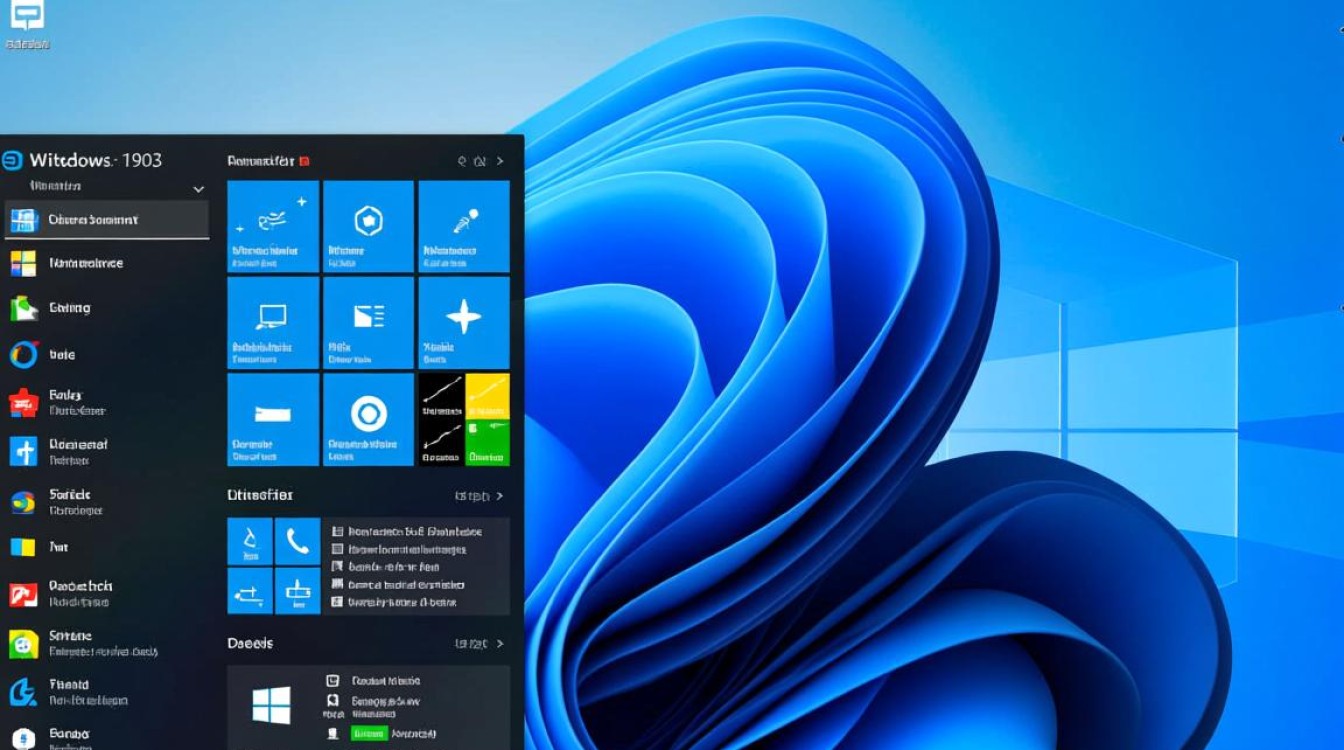This screenshot has width=1344, height=750.
Task: Select the multicolor four-square app list entry
Action: (23, 263)
